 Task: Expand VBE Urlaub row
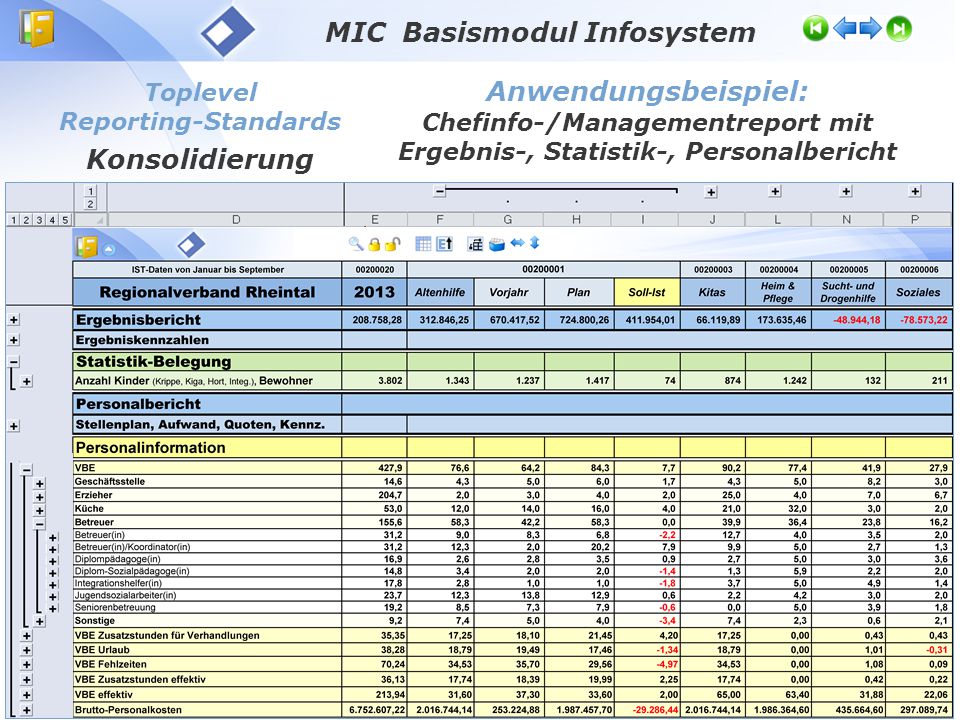(x=26, y=650)
